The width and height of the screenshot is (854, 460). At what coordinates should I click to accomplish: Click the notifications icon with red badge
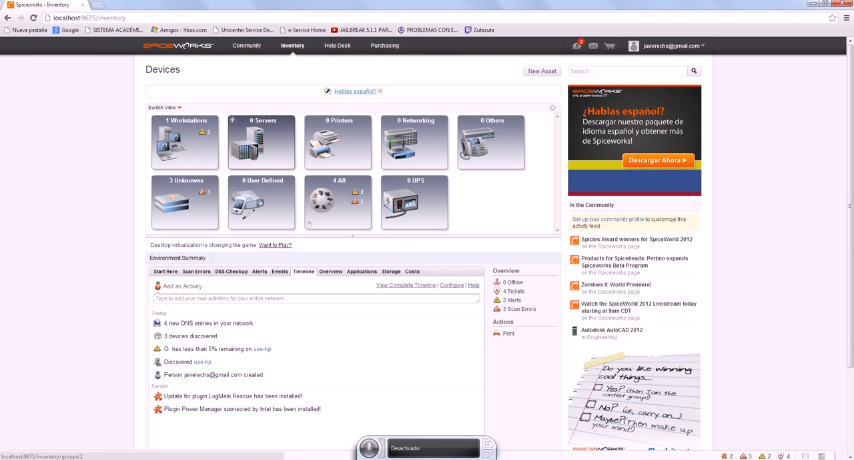(578, 46)
